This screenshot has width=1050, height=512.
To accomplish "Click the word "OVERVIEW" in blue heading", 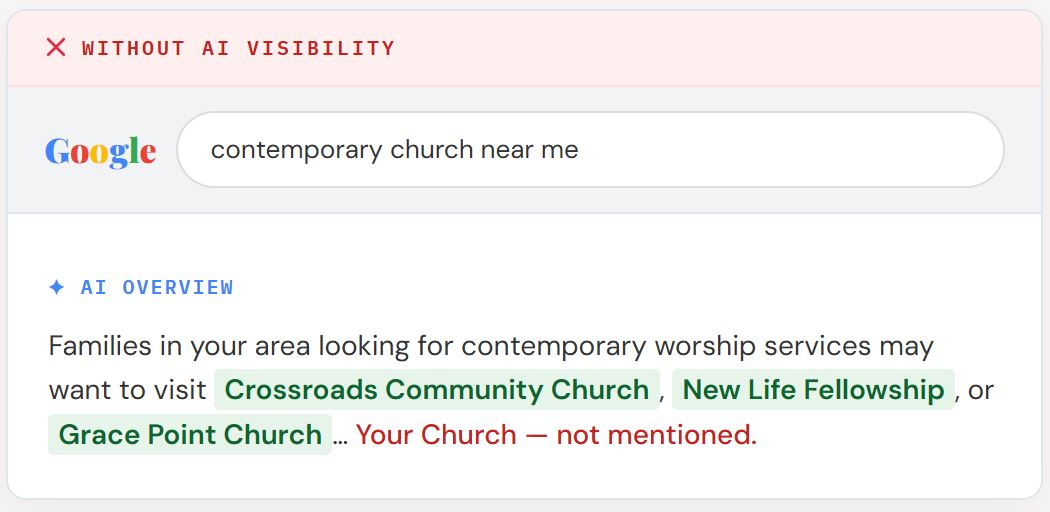I will tap(178, 287).
